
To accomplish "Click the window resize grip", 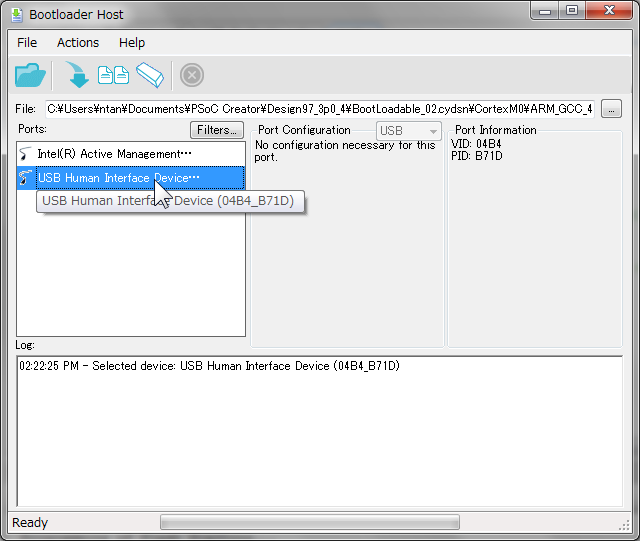I will coord(624,525).
